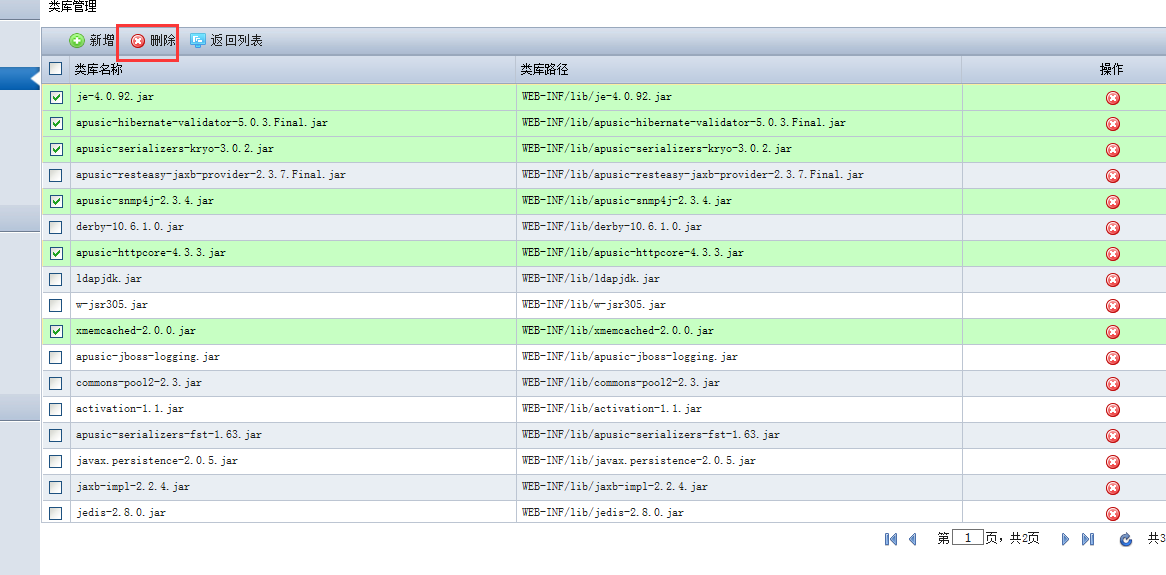1166x575 pixels.
Task: Delete jaxb-impl-2.2.4.jar via red icon
Action: [1112, 487]
